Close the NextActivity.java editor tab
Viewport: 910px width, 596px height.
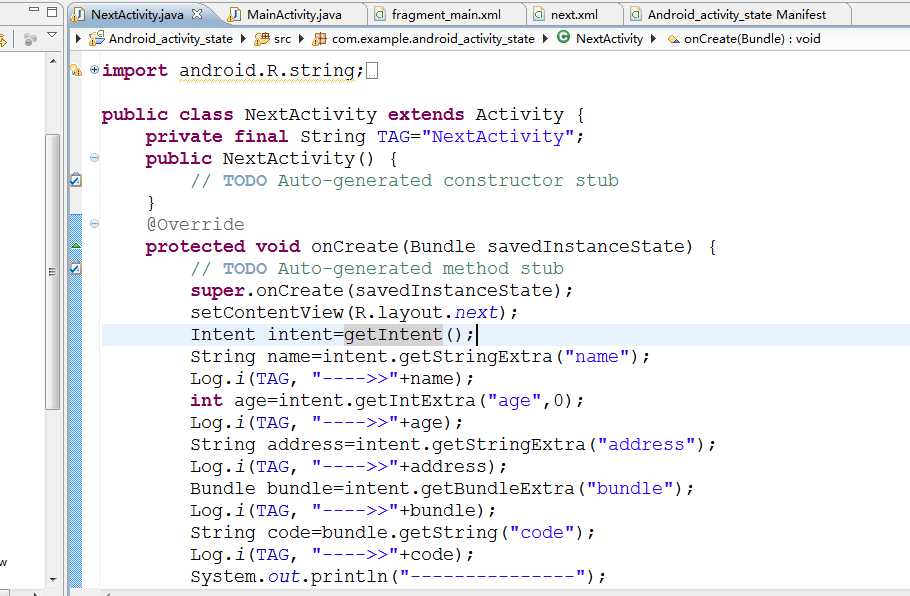[197, 14]
